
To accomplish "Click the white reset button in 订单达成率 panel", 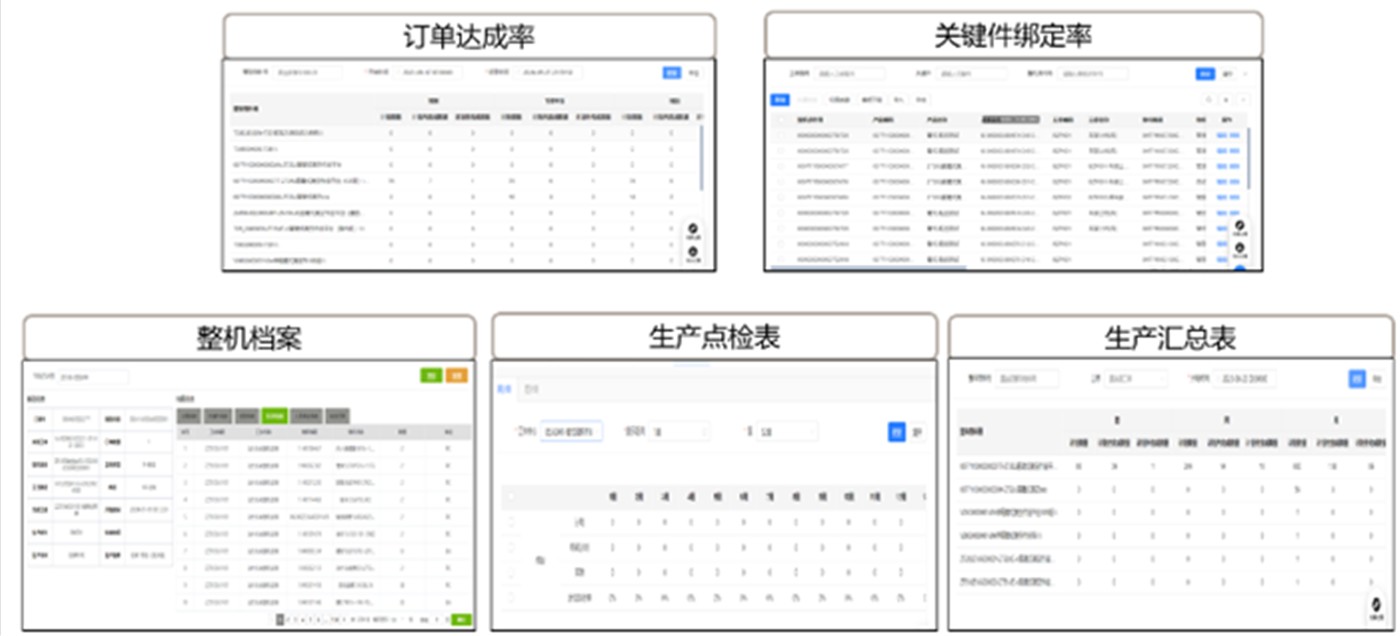I will click(x=693, y=73).
